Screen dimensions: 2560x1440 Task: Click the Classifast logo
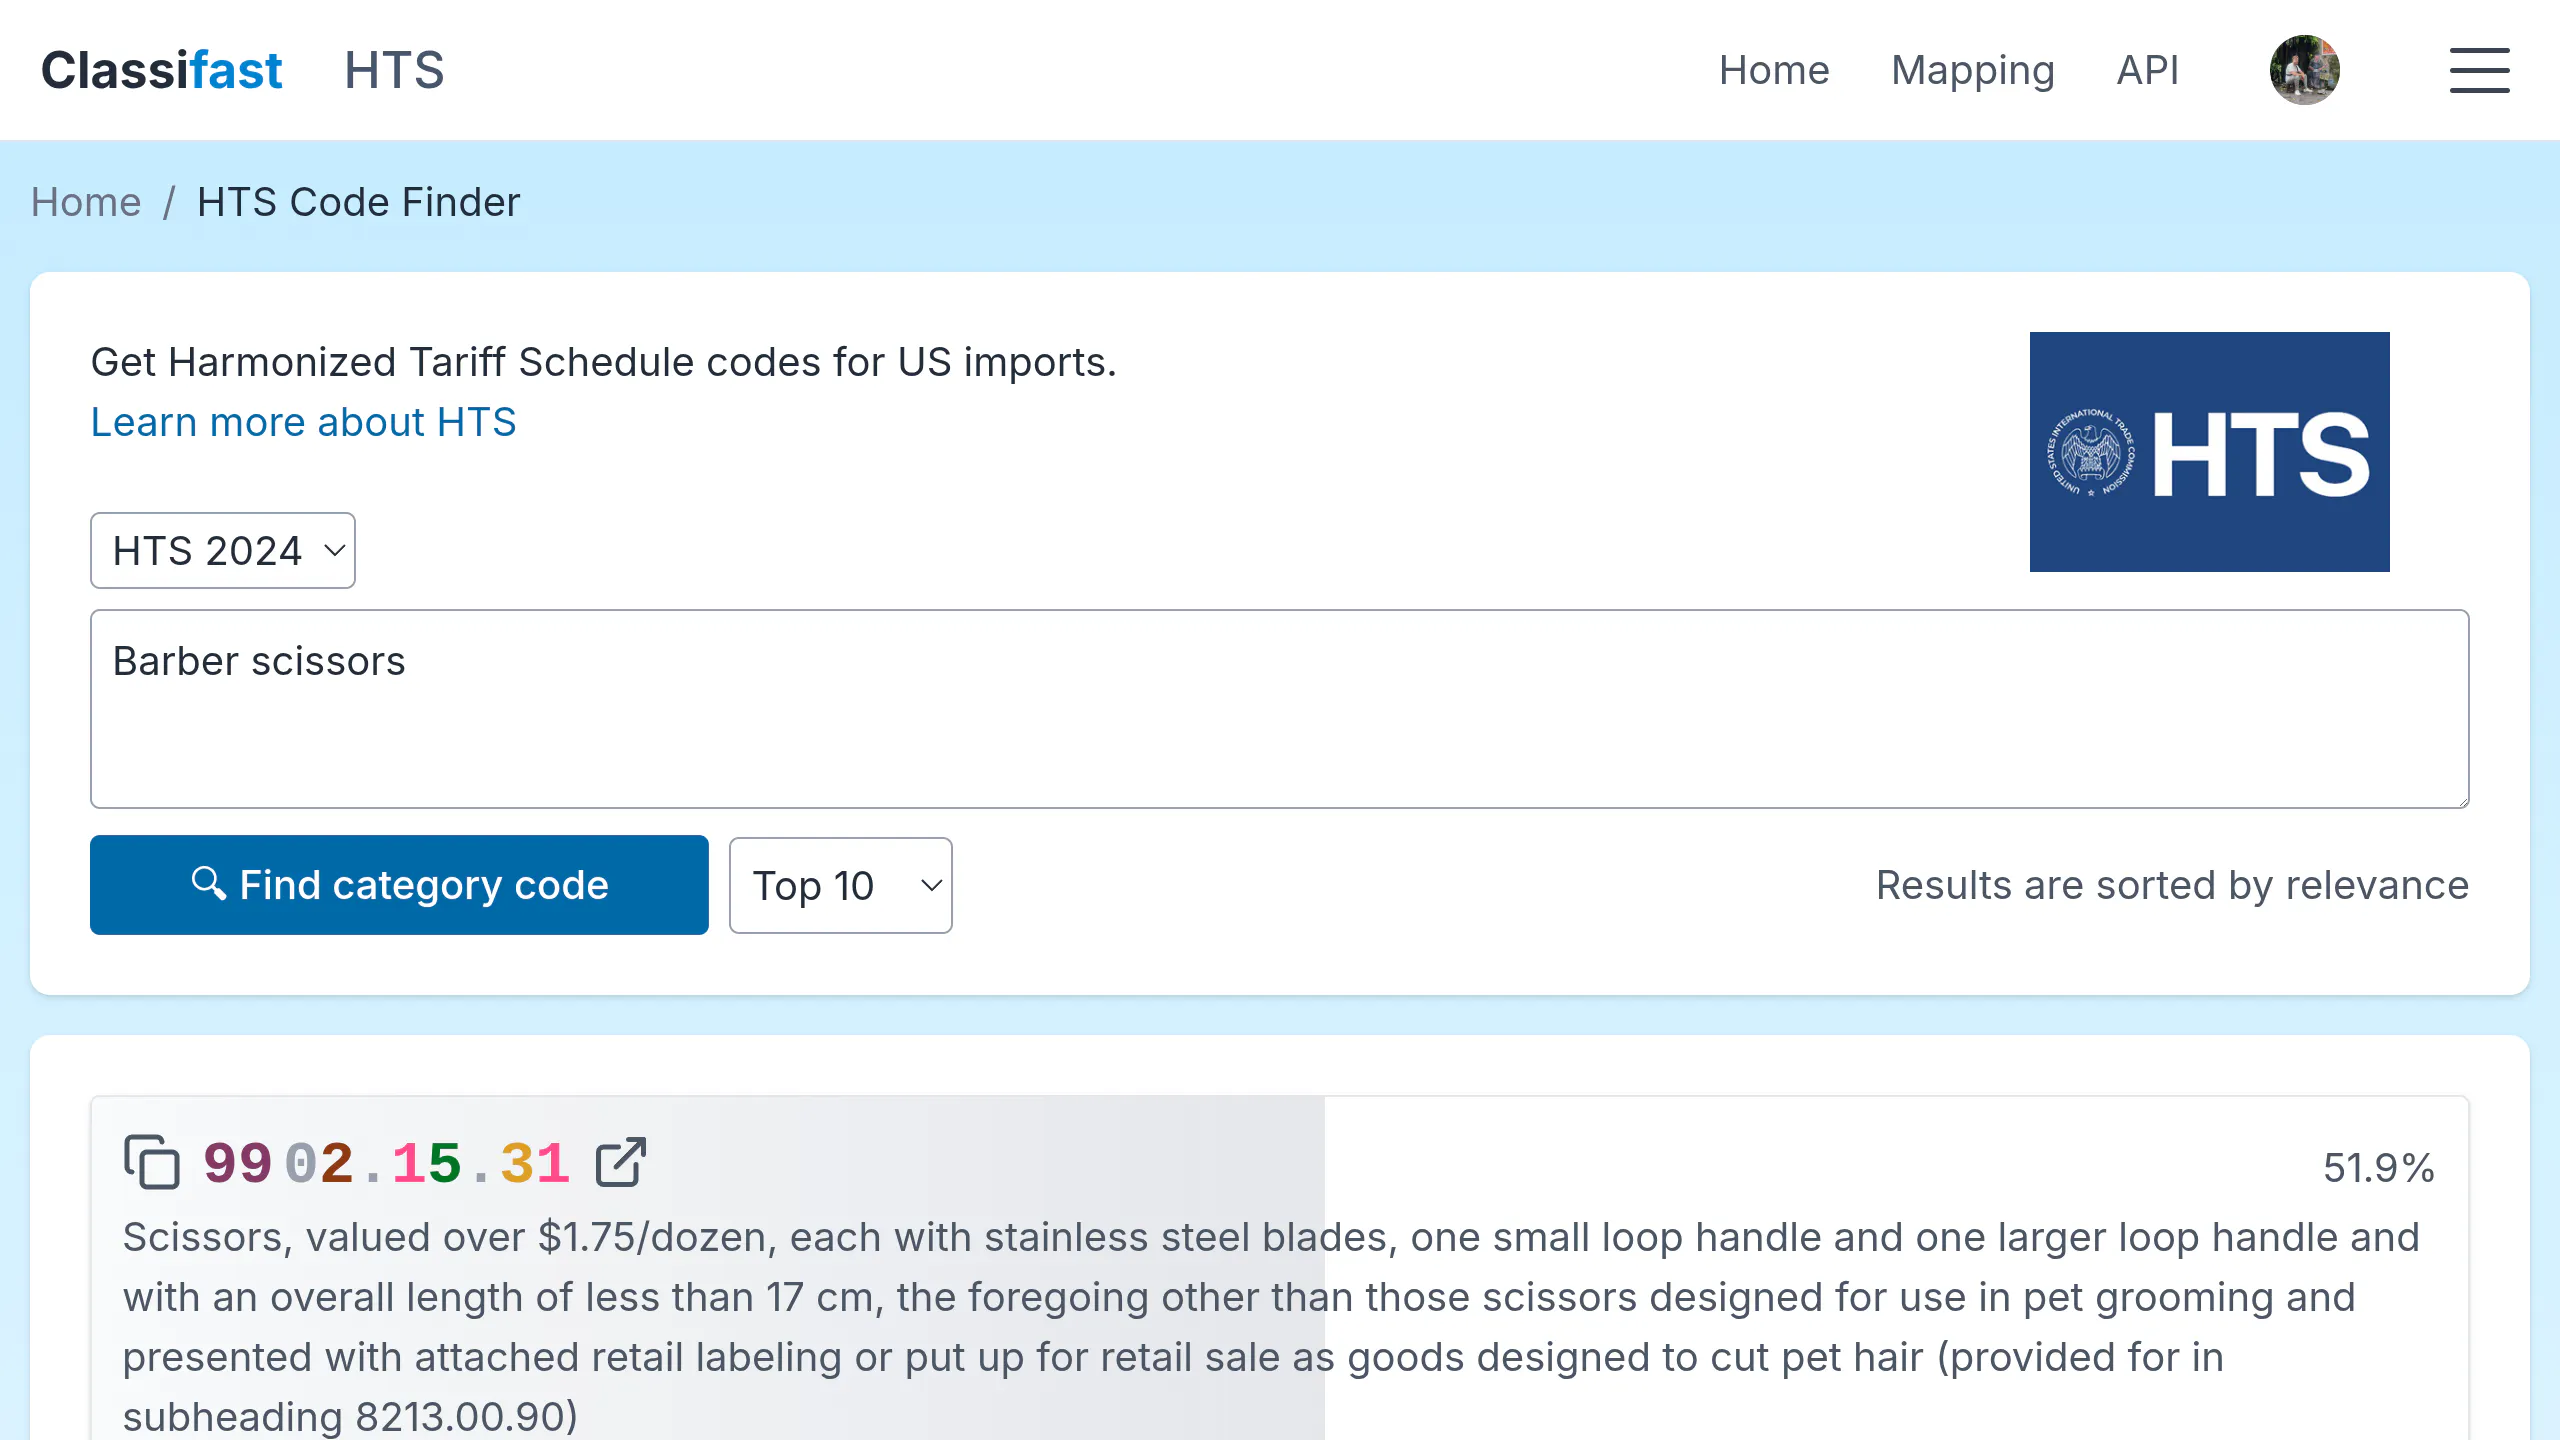162,70
